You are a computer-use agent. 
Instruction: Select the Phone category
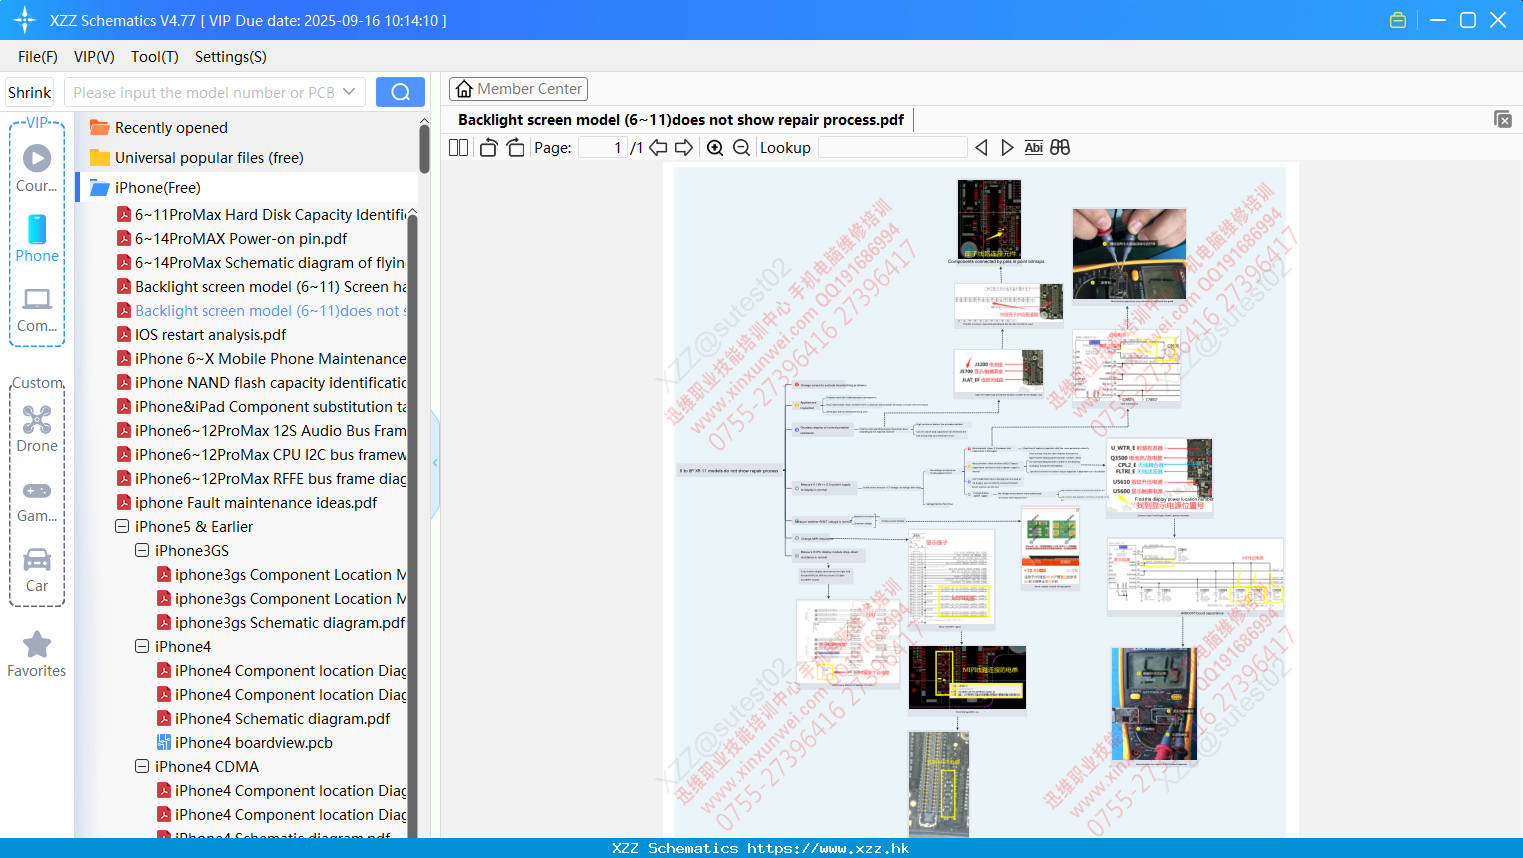click(x=37, y=238)
